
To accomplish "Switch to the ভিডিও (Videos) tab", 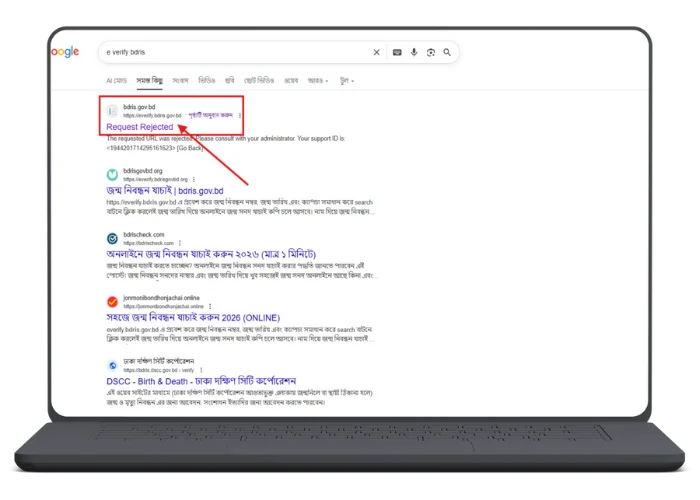I will pyautogui.click(x=206, y=80).
